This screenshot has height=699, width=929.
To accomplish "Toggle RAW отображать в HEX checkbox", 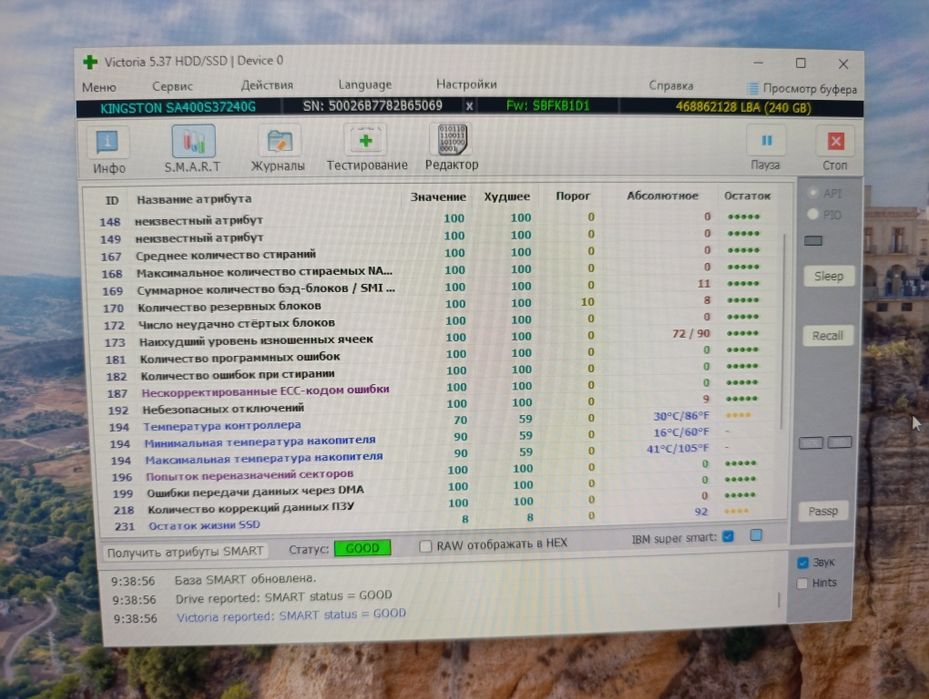I will [425, 546].
